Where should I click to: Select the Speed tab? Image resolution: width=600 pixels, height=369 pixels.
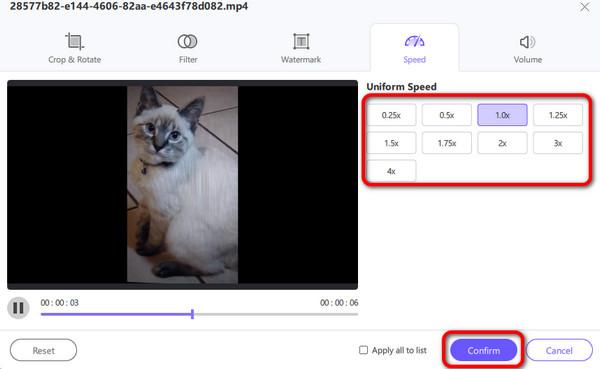(414, 48)
